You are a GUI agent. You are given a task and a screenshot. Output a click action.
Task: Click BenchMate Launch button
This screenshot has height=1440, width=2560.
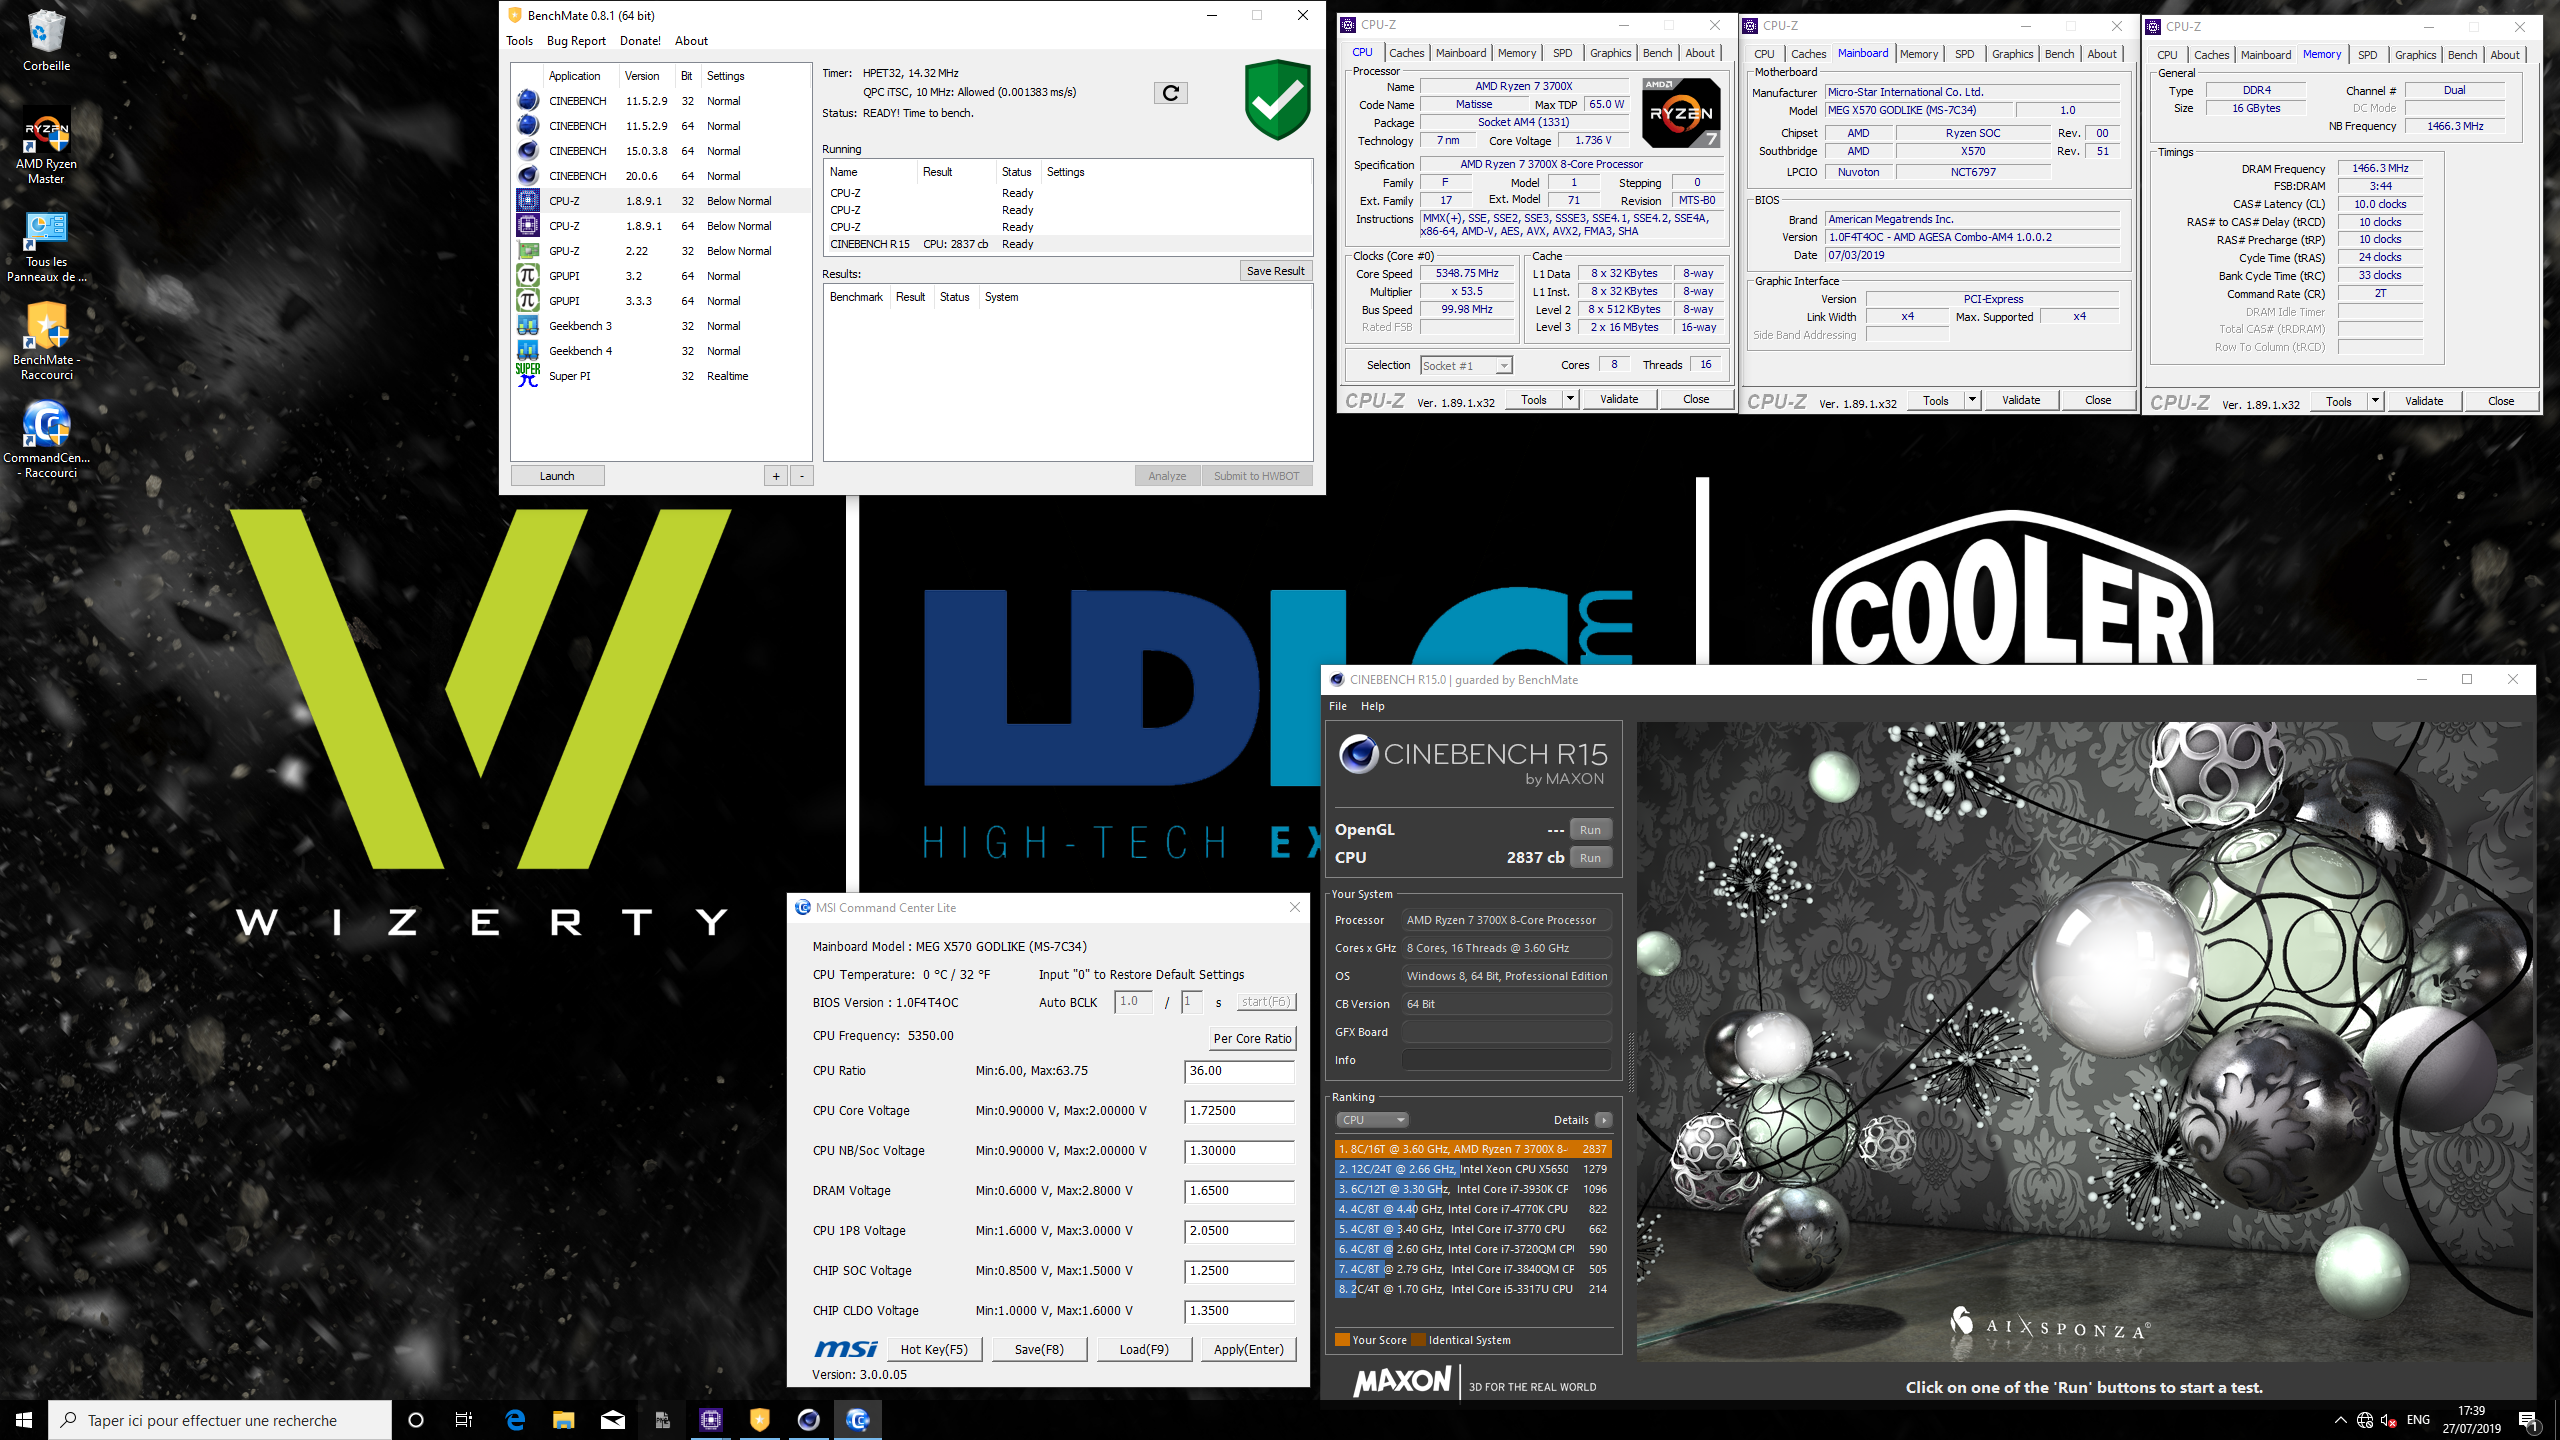click(557, 476)
